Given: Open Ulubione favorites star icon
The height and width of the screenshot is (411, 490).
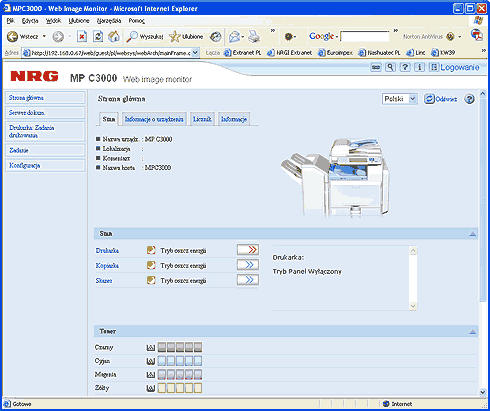Looking at the screenshot, I should coord(175,36).
